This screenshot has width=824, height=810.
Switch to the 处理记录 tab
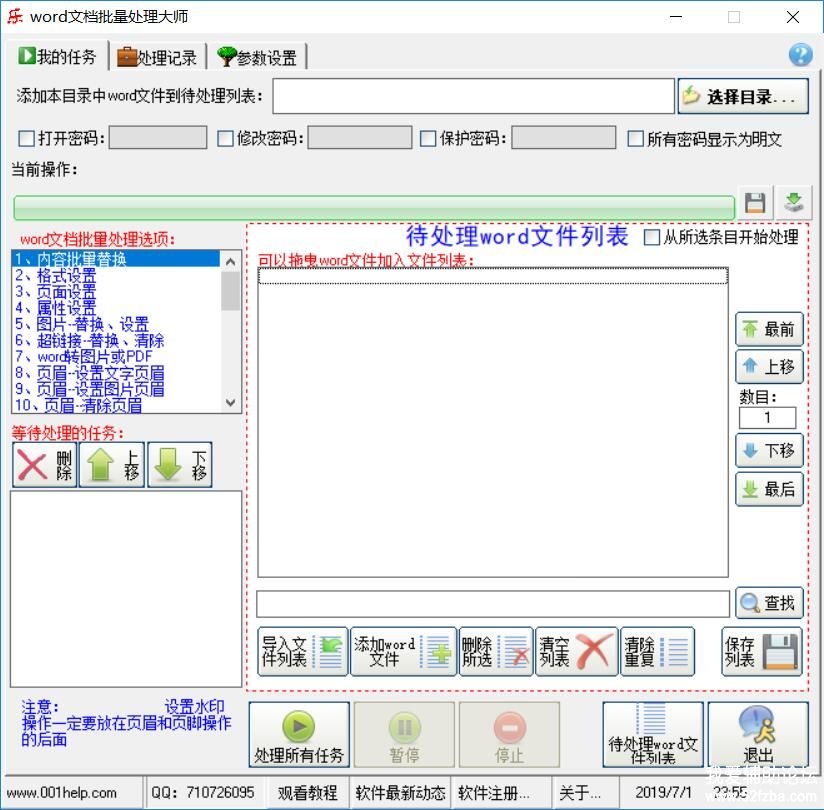[157, 57]
